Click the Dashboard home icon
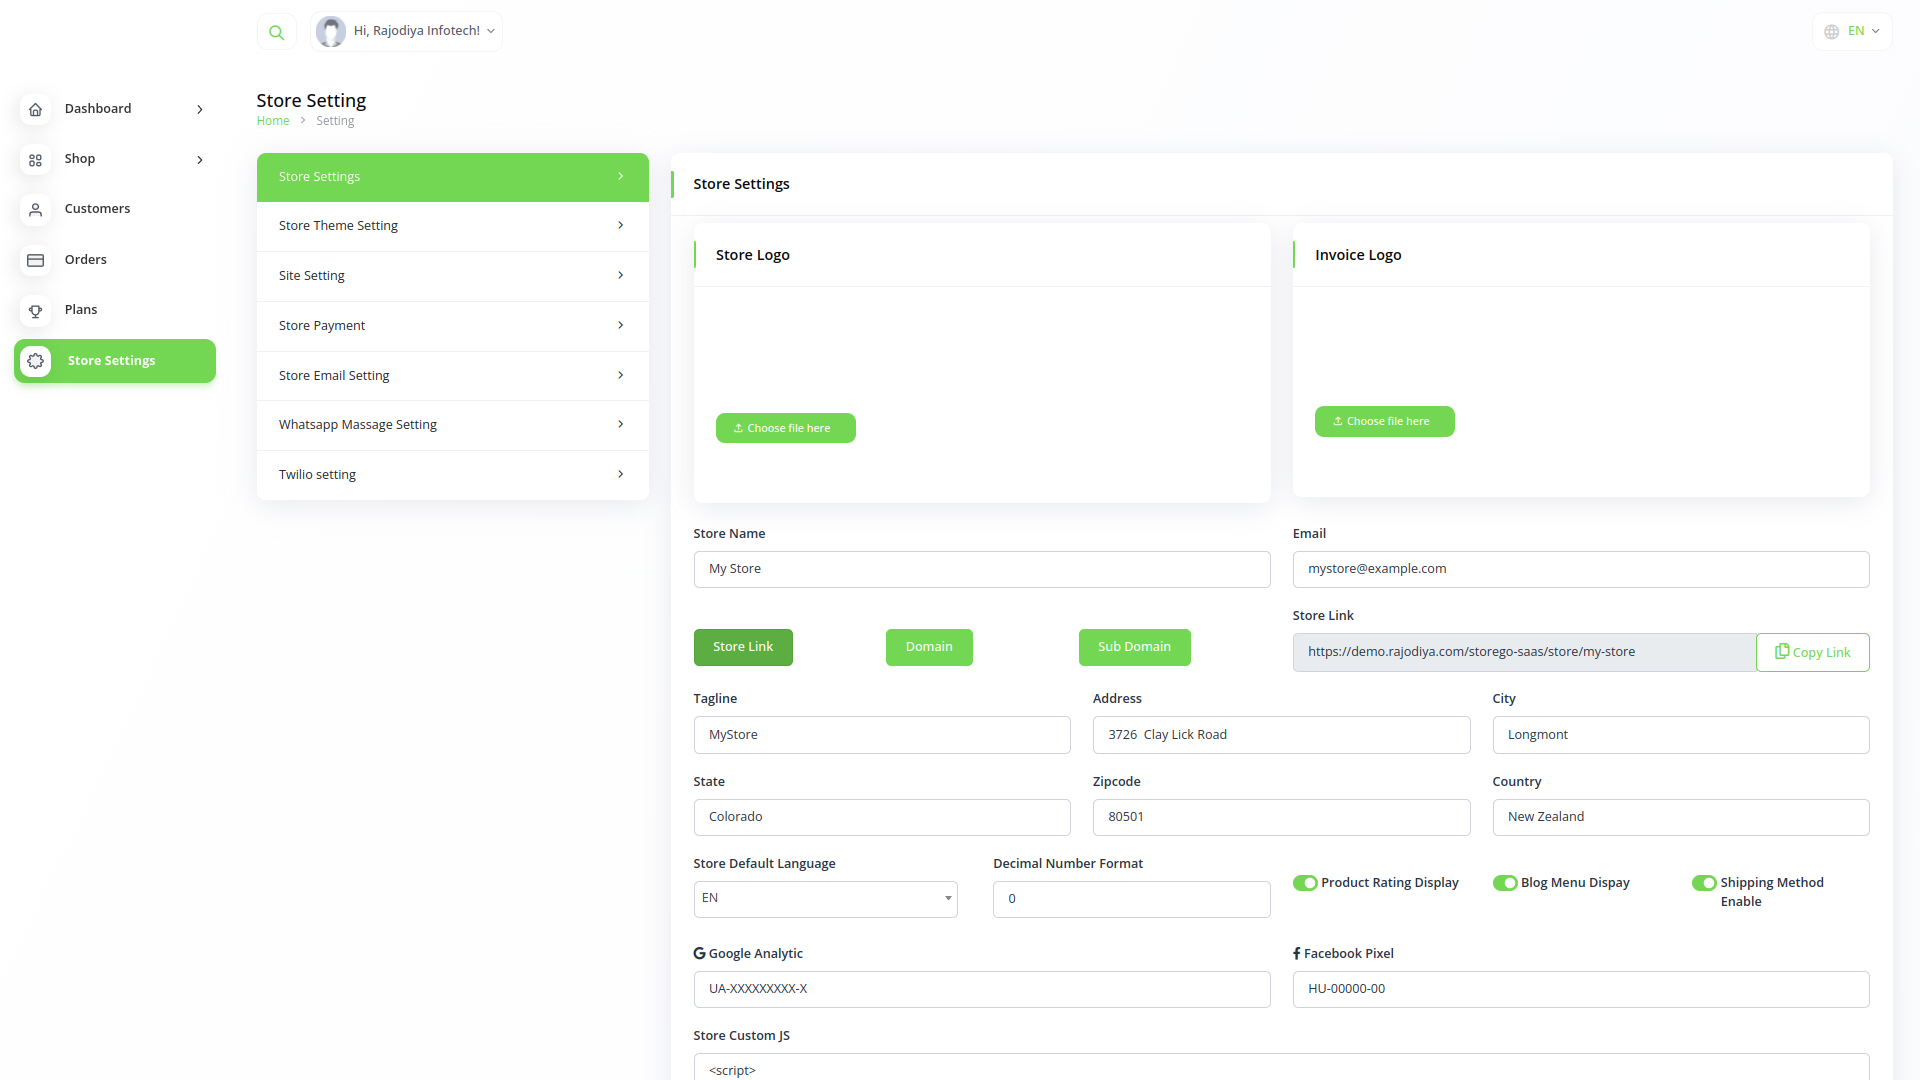 tap(36, 110)
